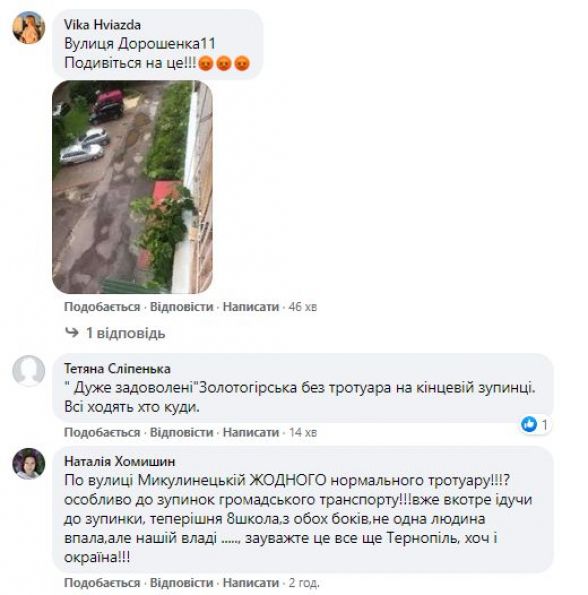Click Vika Hviazda's name
The image size is (588, 595).
pos(102,25)
